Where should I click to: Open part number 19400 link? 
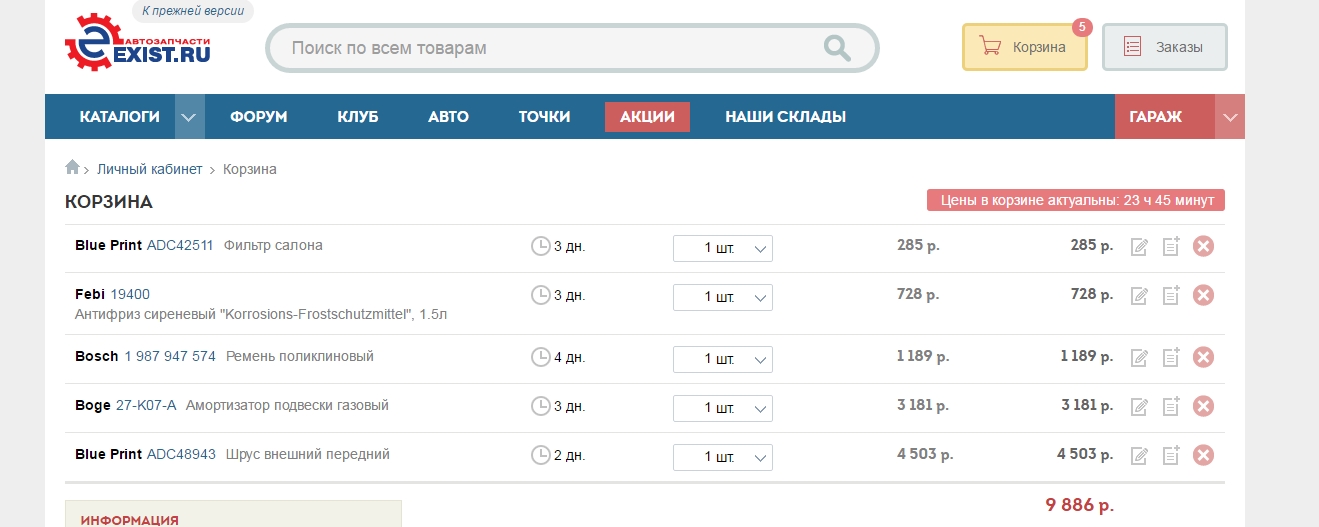pos(130,294)
